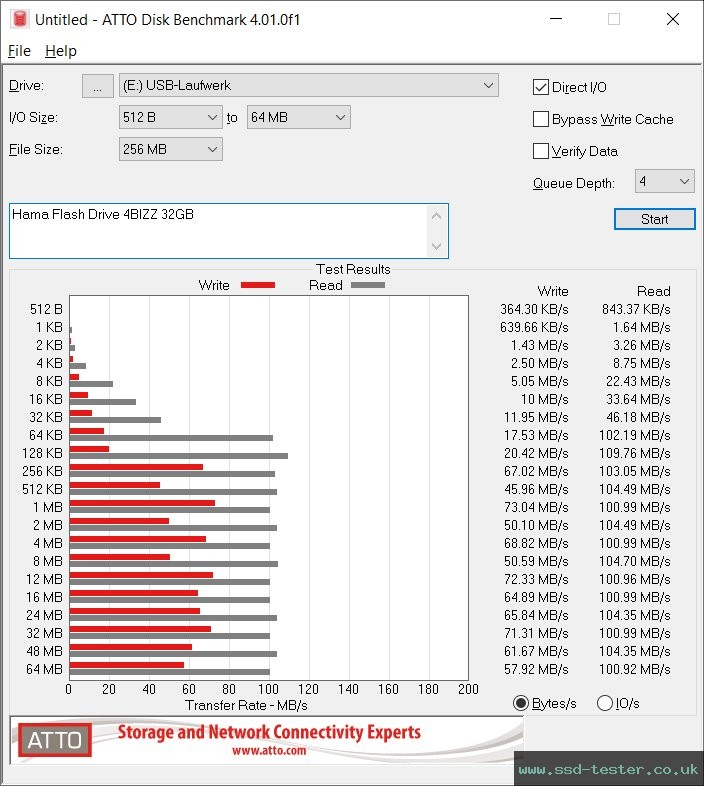Click the 8 KB read value 22.43 MB/s
The width and height of the screenshot is (704, 786).
pyautogui.click(x=638, y=381)
